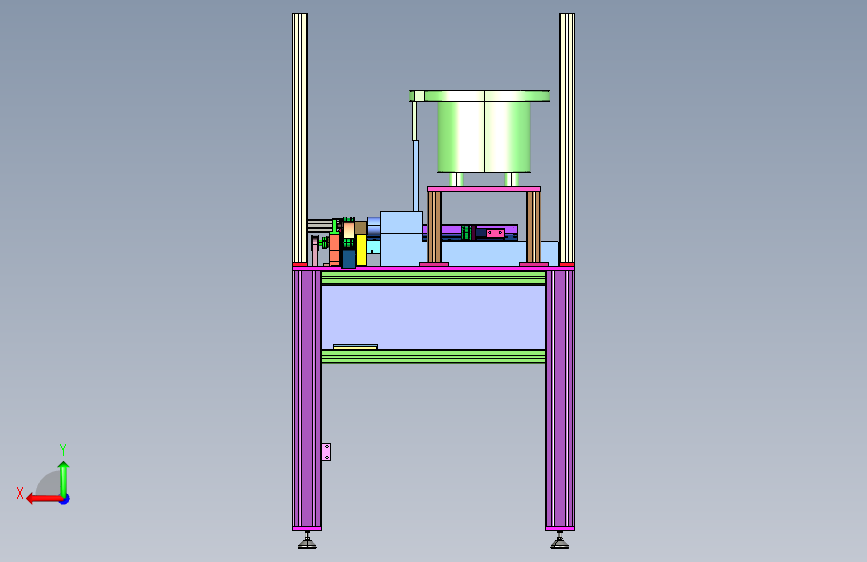This screenshot has width=867, height=562.
Task: Click the blue Z axis ball of the triad
Action: click(x=65, y=500)
